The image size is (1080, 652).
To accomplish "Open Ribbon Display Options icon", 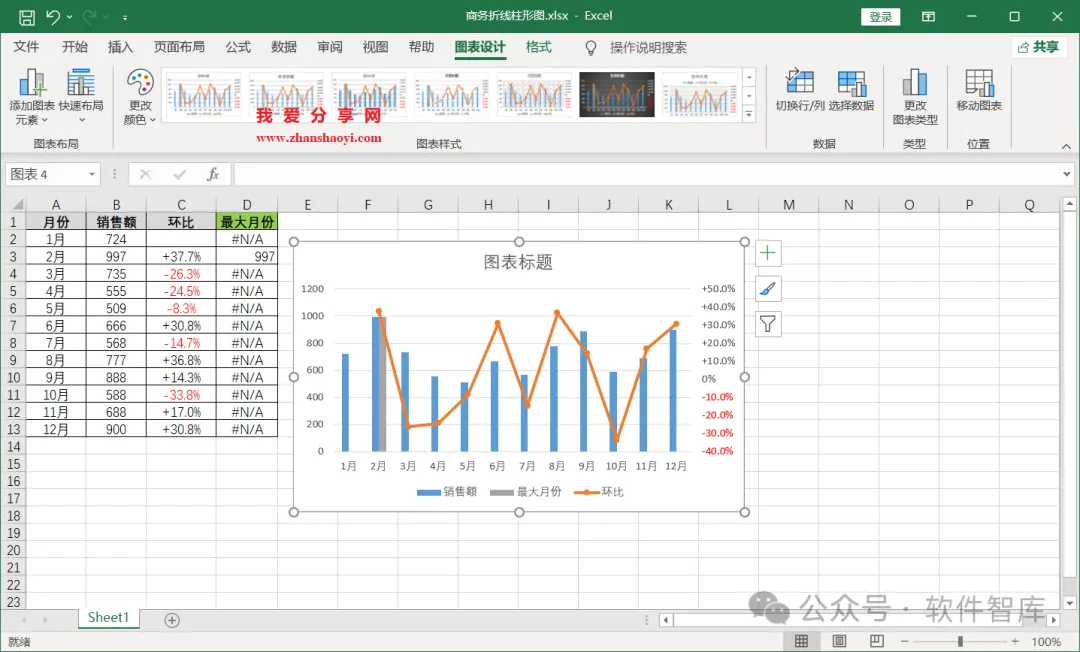I will (928, 17).
